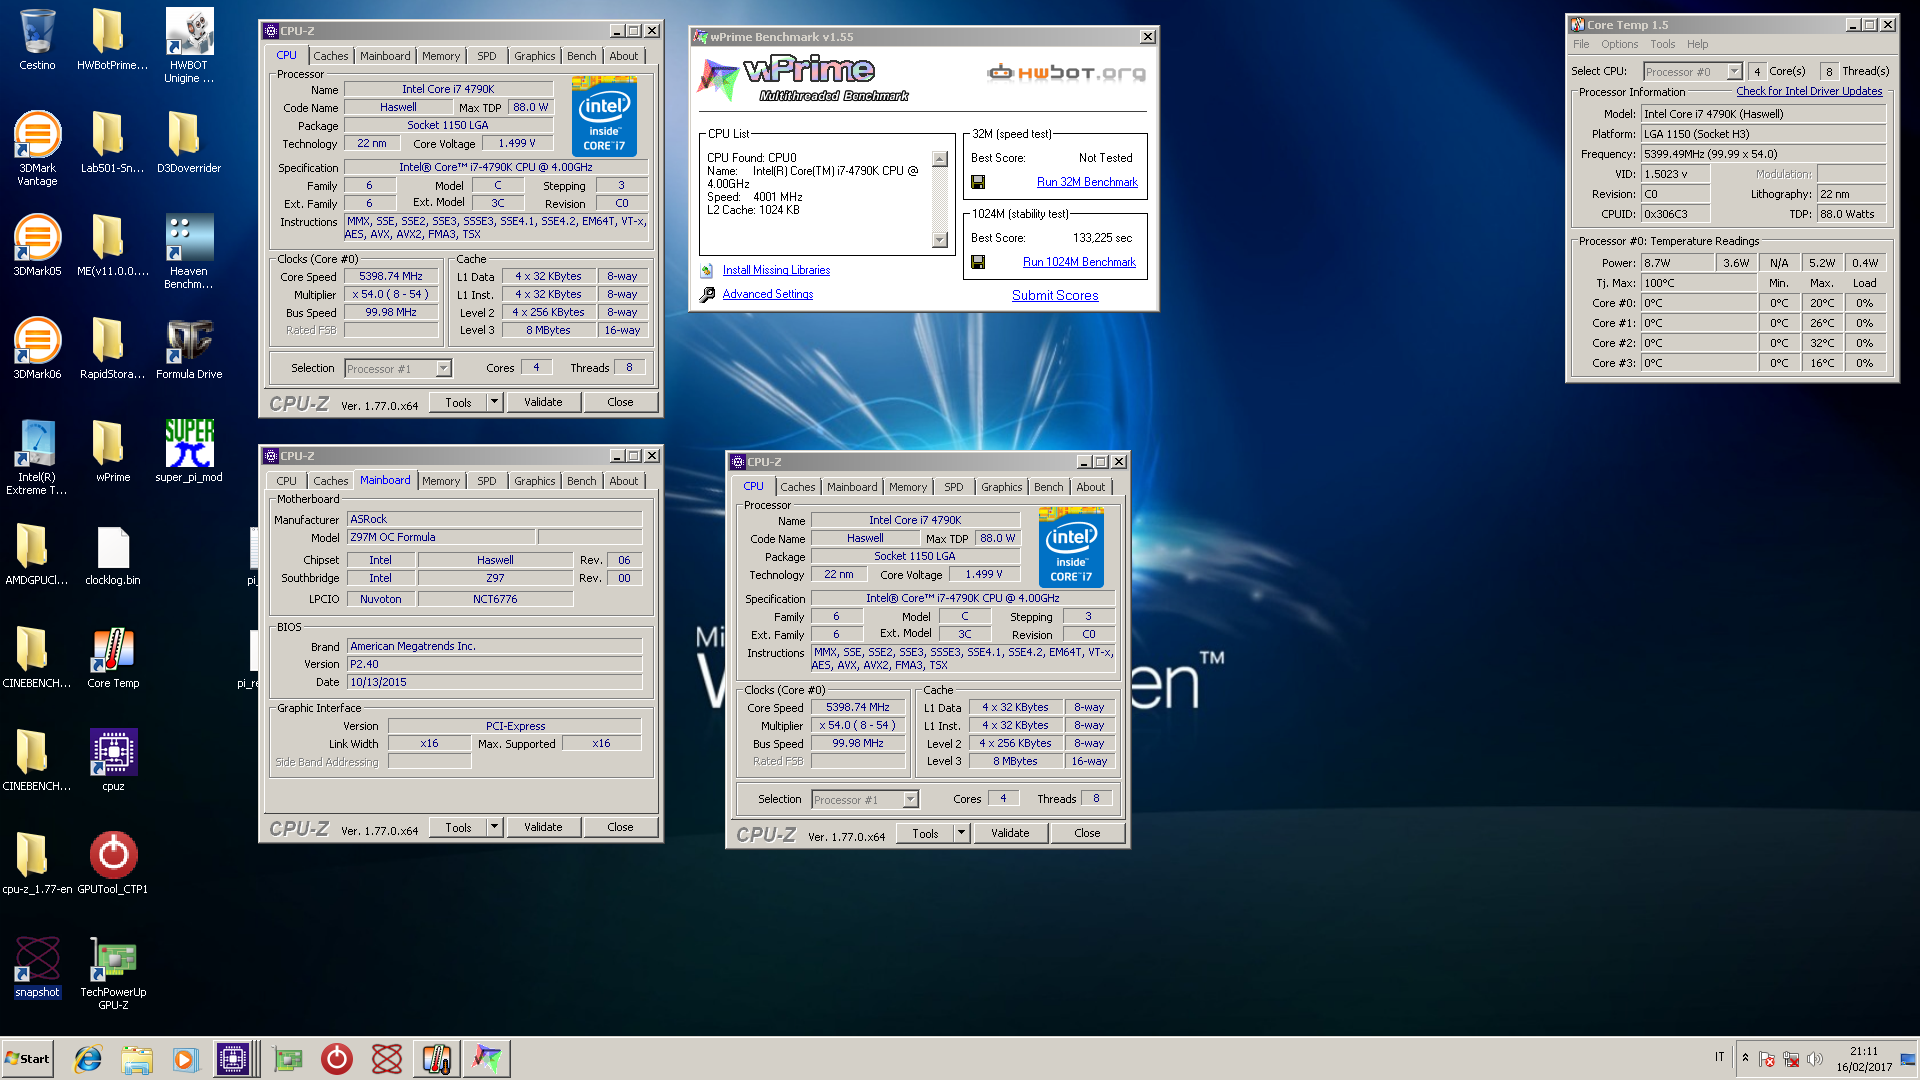This screenshot has width=1920, height=1080.
Task: Select SPD tab in Mainboard CPU-Z window
Action: coord(487,481)
